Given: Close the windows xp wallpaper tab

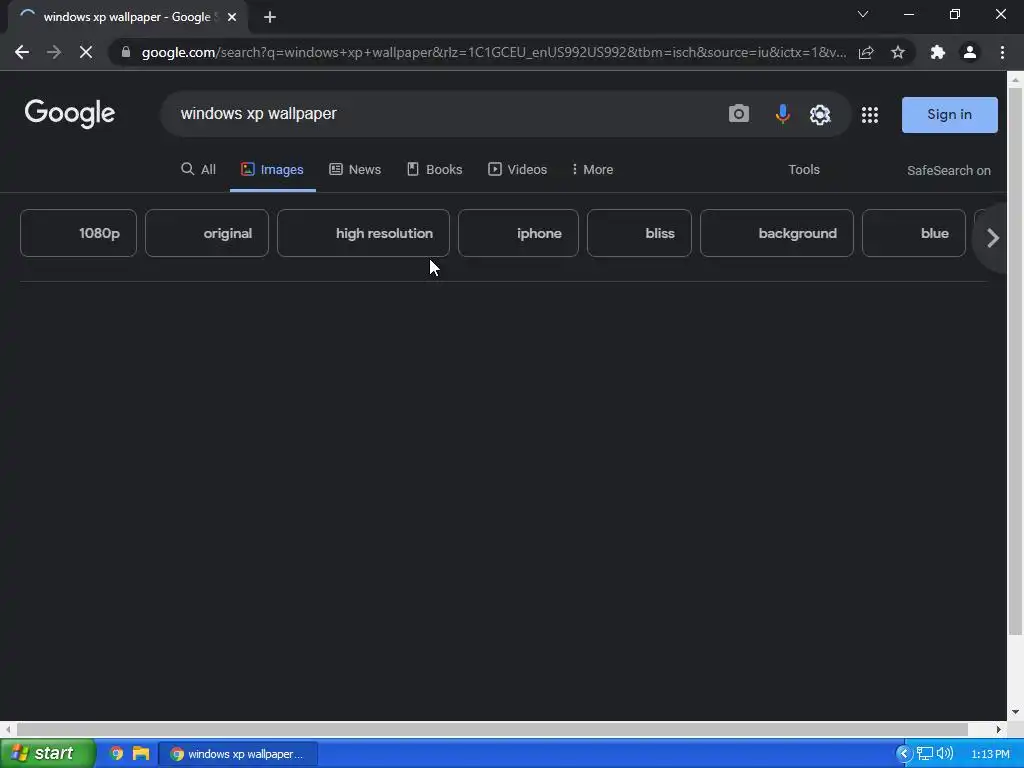Looking at the screenshot, I should [232, 17].
